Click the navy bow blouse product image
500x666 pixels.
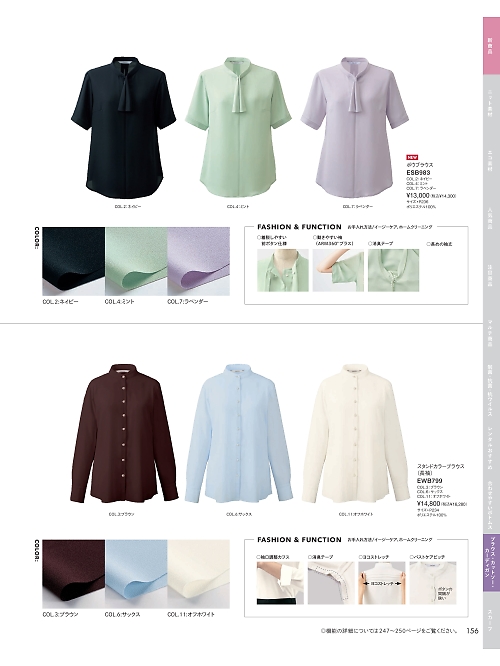(124, 127)
